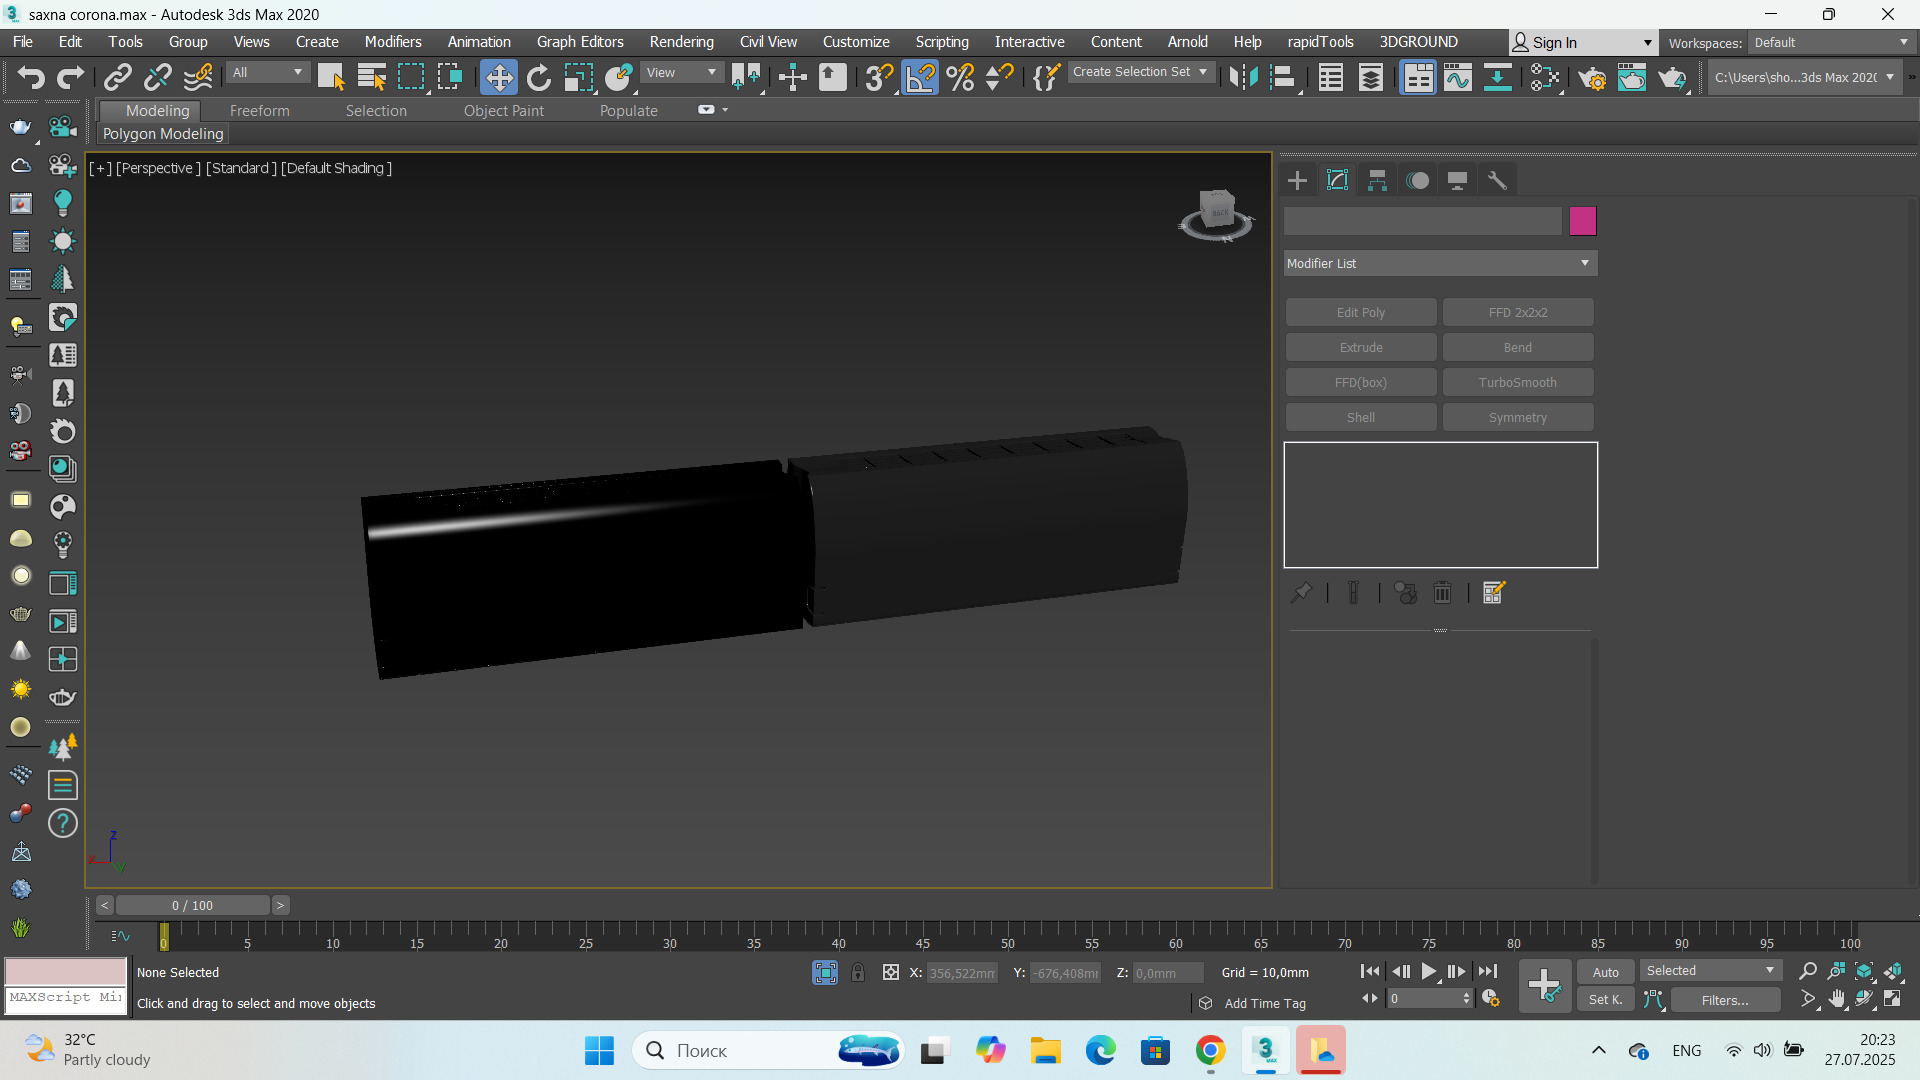Toggle the Angle Snap button
Screen dimensions: 1920x1080
pyautogui.click(x=920, y=77)
